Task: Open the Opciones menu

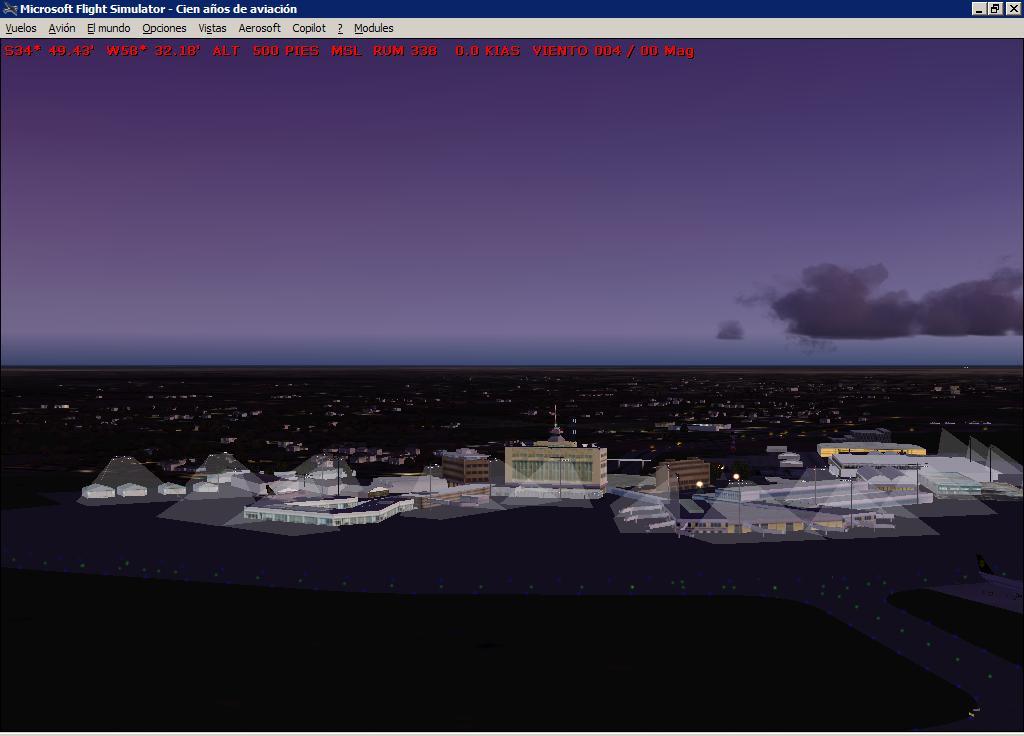Action: pyautogui.click(x=165, y=28)
